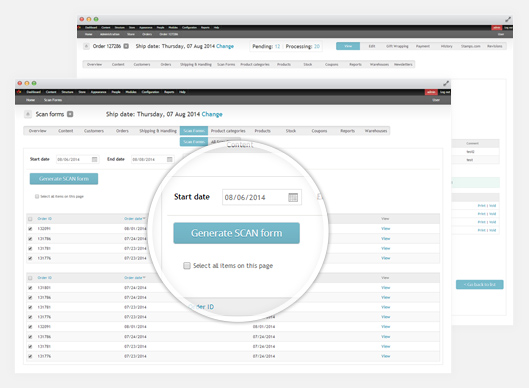Click fullscreen arrows icon in the Order window
Viewport: 529px width, 388px height.
(x=508, y=19)
